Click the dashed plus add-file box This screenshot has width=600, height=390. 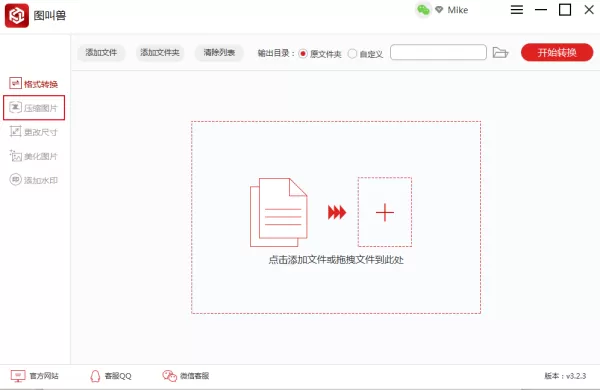pyautogui.click(x=385, y=212)
